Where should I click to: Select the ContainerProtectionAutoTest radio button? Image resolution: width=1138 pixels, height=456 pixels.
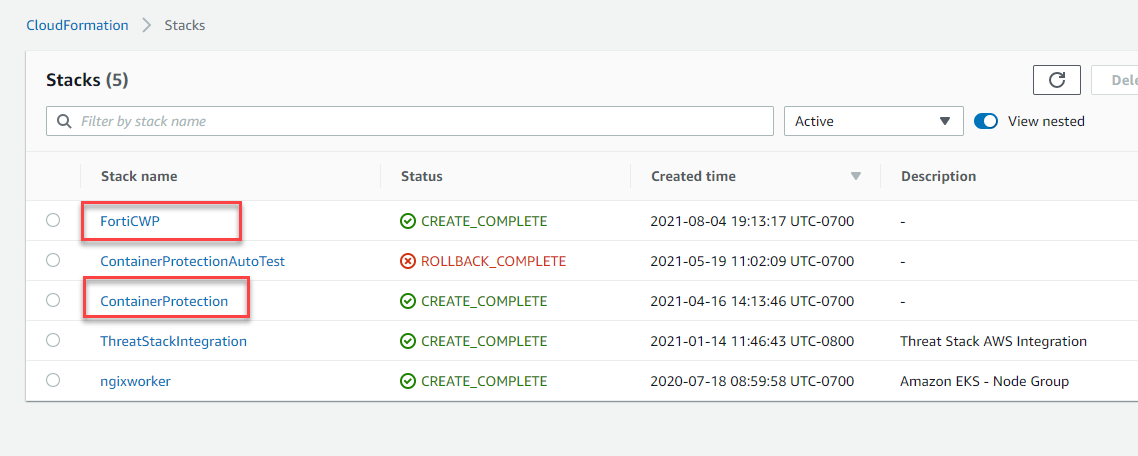(x=53, y=261)
